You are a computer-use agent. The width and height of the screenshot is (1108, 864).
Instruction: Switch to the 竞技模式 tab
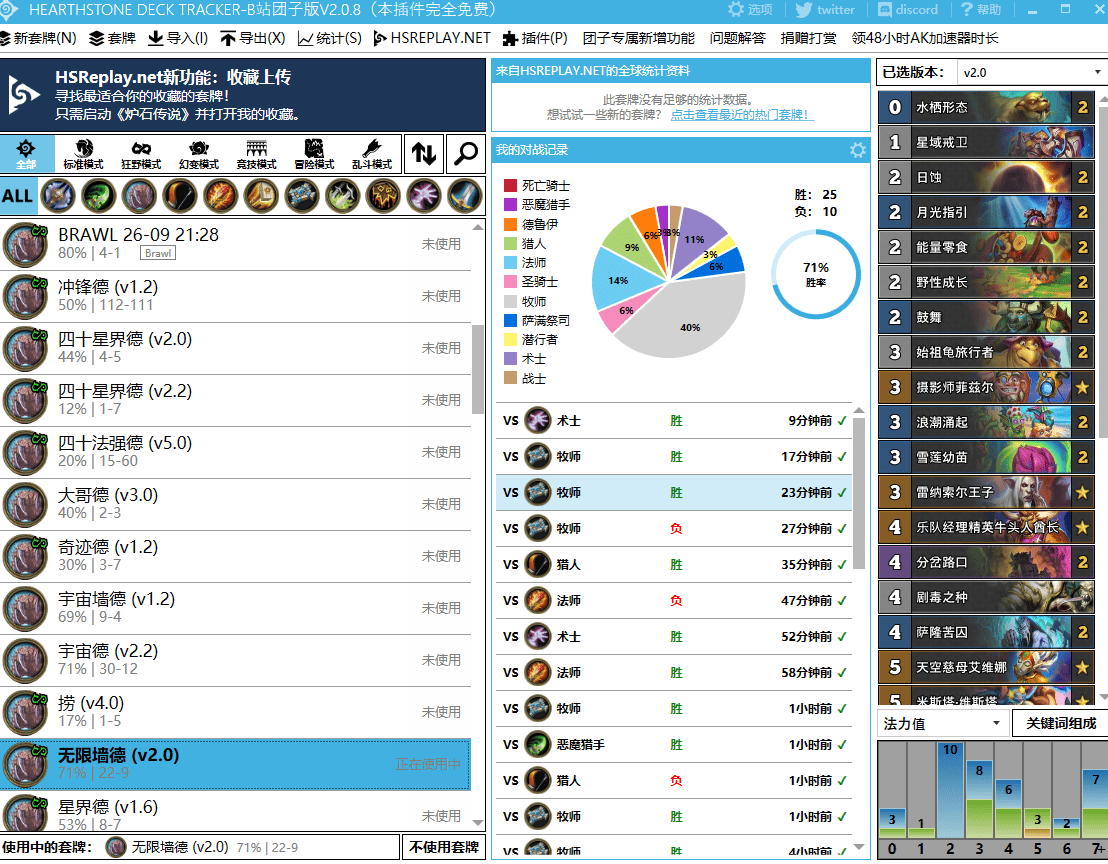[257, 154]
